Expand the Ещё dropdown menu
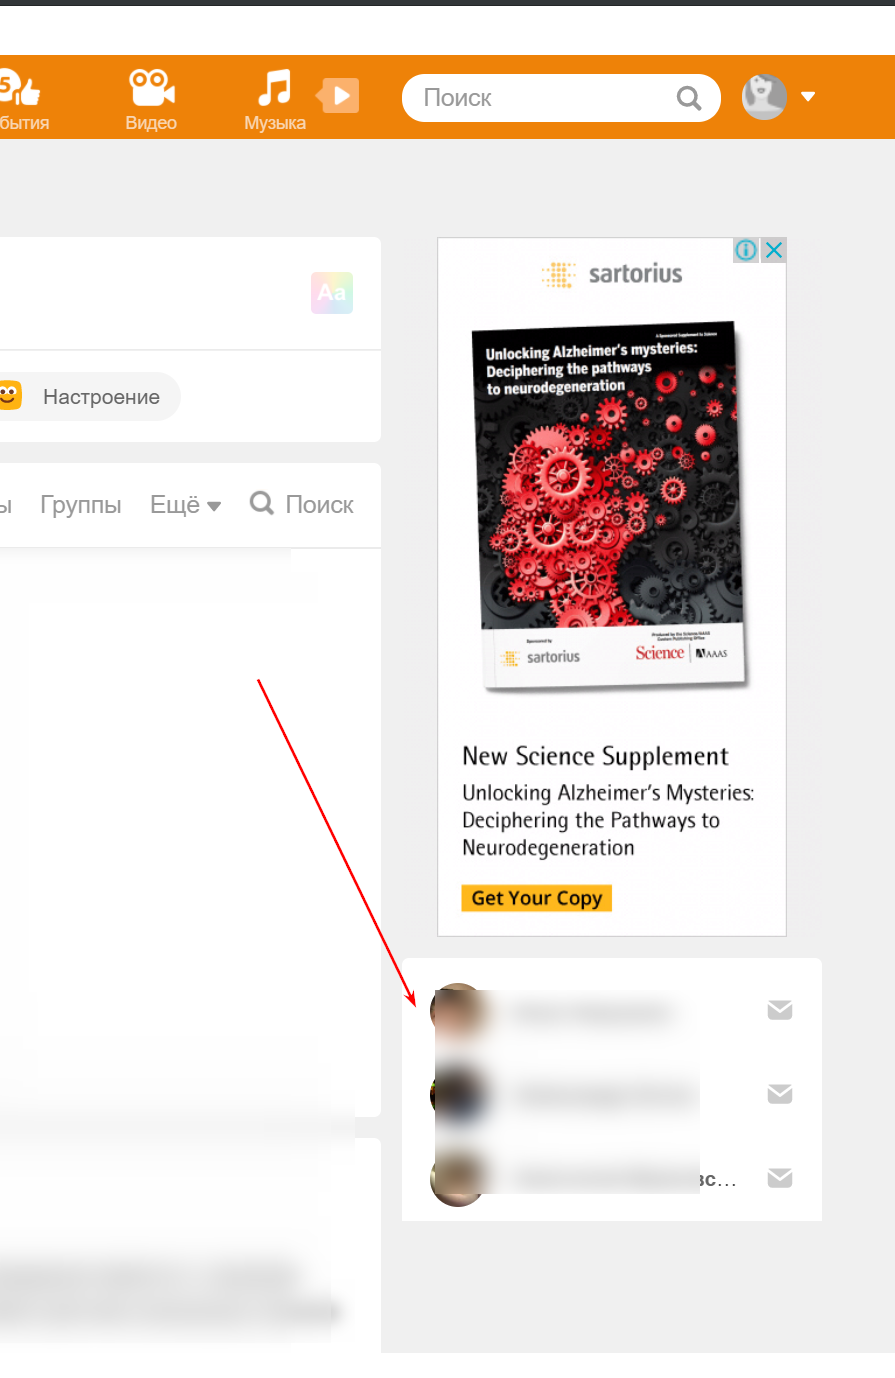Screen dimensions: 895x1378 [185, 505]
